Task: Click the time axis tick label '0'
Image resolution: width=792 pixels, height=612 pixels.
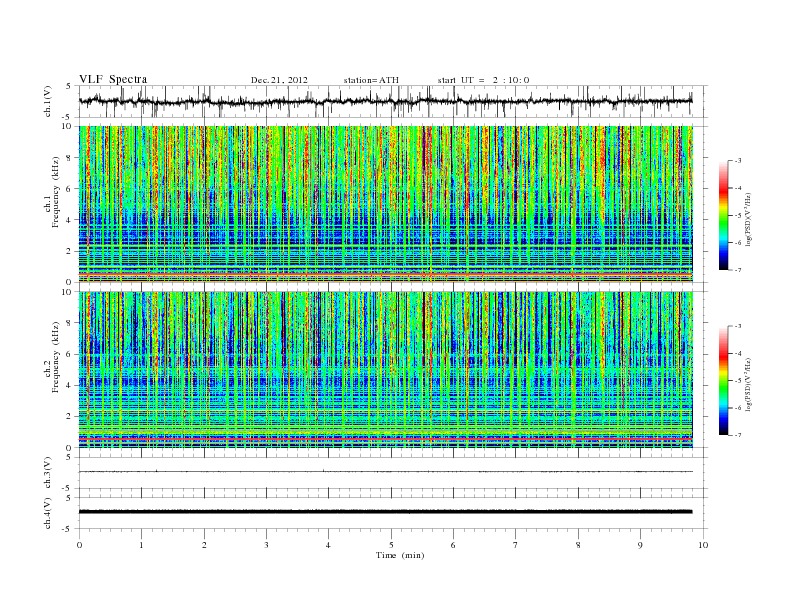Action: tap(79, 545)
